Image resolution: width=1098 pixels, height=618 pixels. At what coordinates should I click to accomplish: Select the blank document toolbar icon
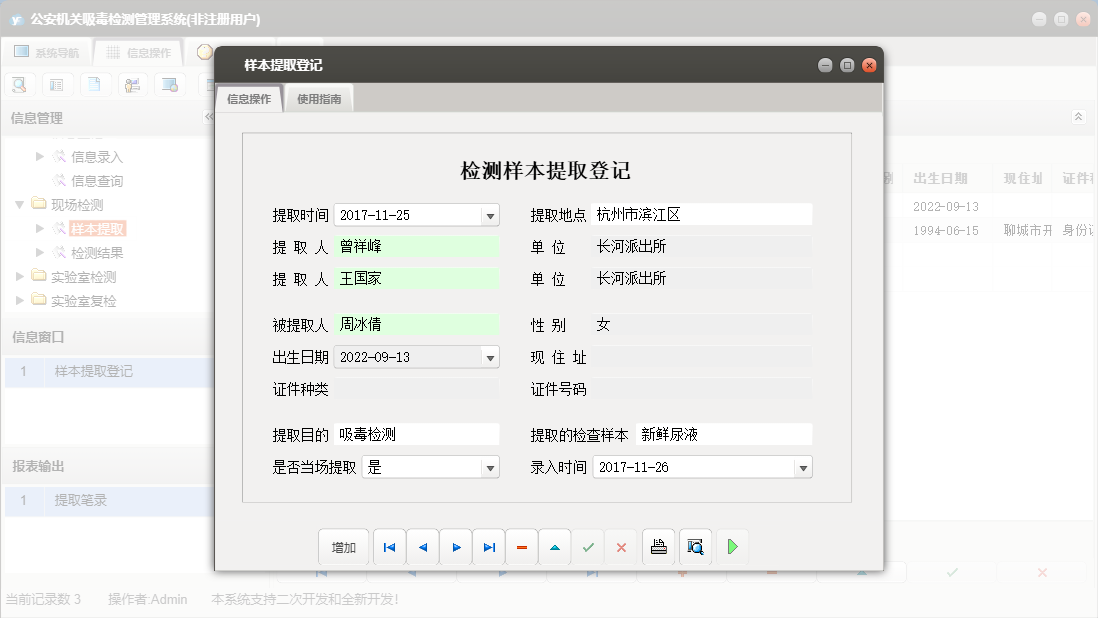(x=94, y=84)
